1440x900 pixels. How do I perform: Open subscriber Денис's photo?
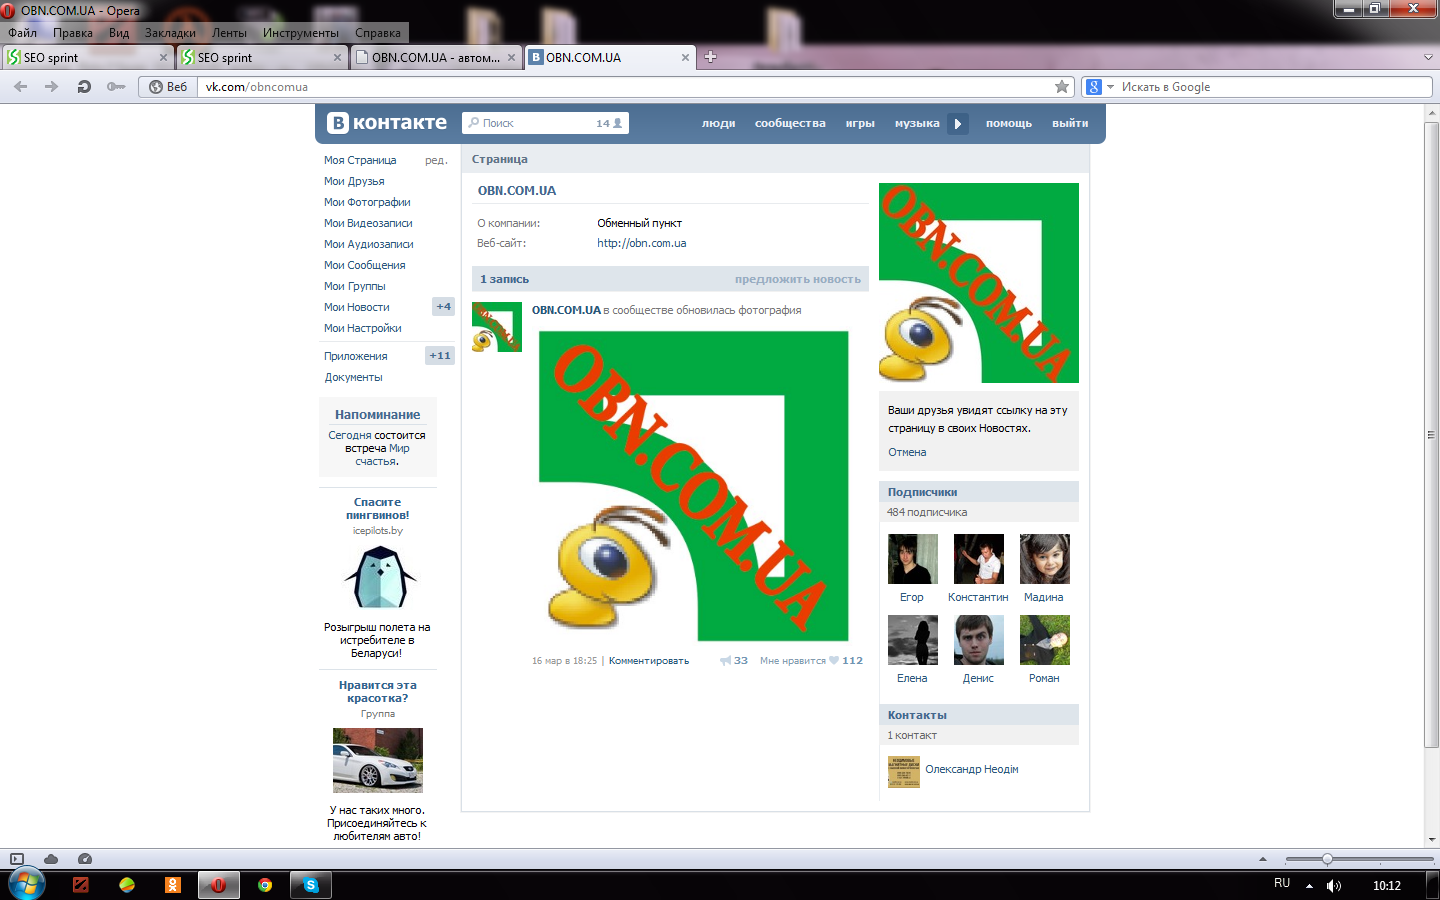979,640
